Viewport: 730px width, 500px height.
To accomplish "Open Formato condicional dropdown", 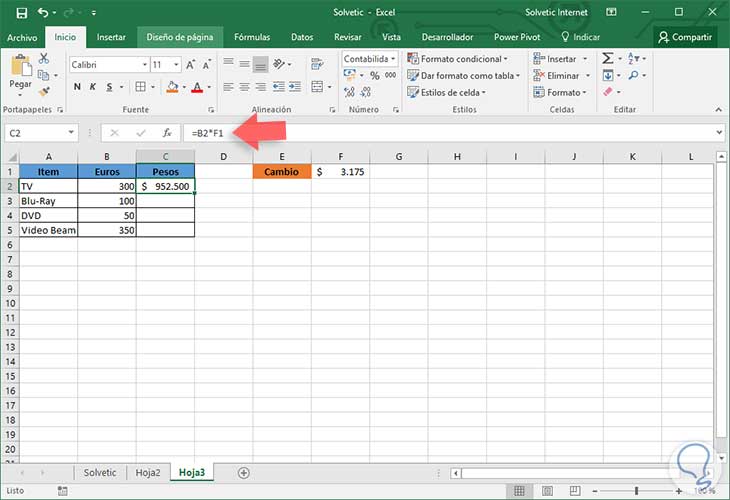I will 457,59.
